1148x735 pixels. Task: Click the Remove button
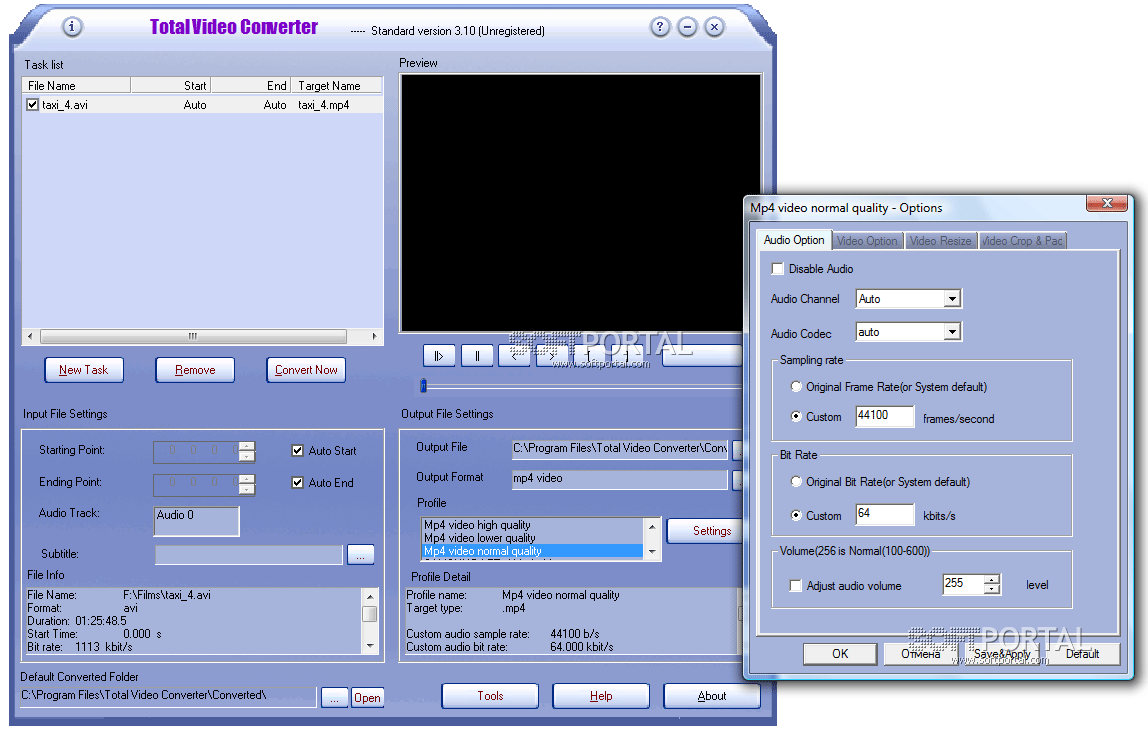[x=195, y=370]
